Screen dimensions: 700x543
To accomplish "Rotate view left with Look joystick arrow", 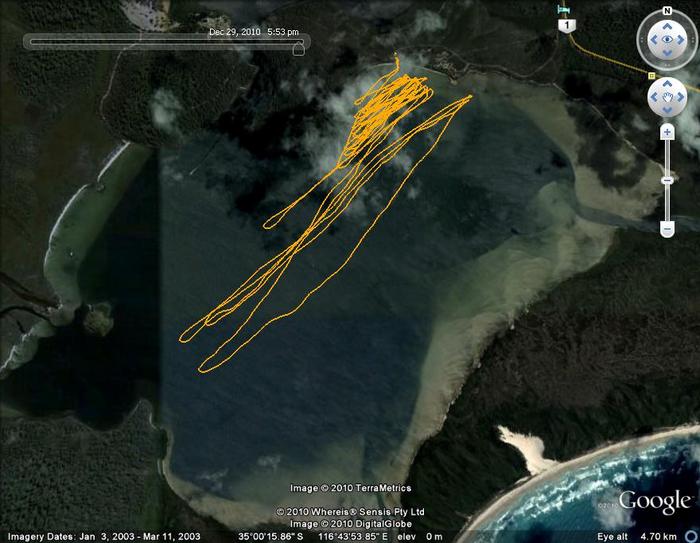I will pyautogui.click(x=651, y=41).
